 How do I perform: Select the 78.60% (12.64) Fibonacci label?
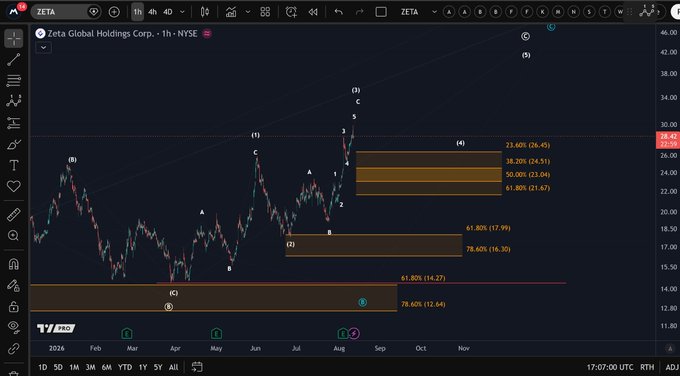click(423, 304)
